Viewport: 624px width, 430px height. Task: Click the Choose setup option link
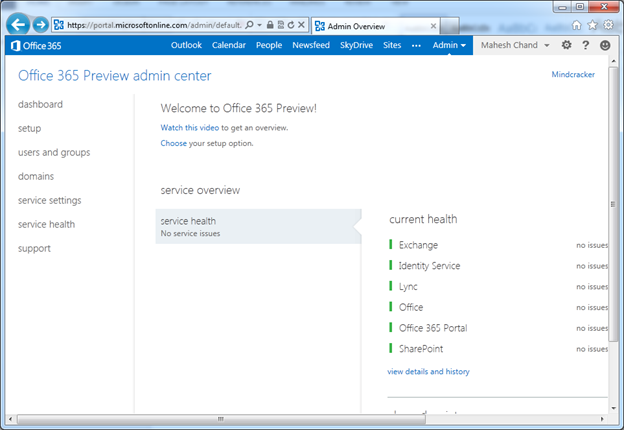[174, 143]
